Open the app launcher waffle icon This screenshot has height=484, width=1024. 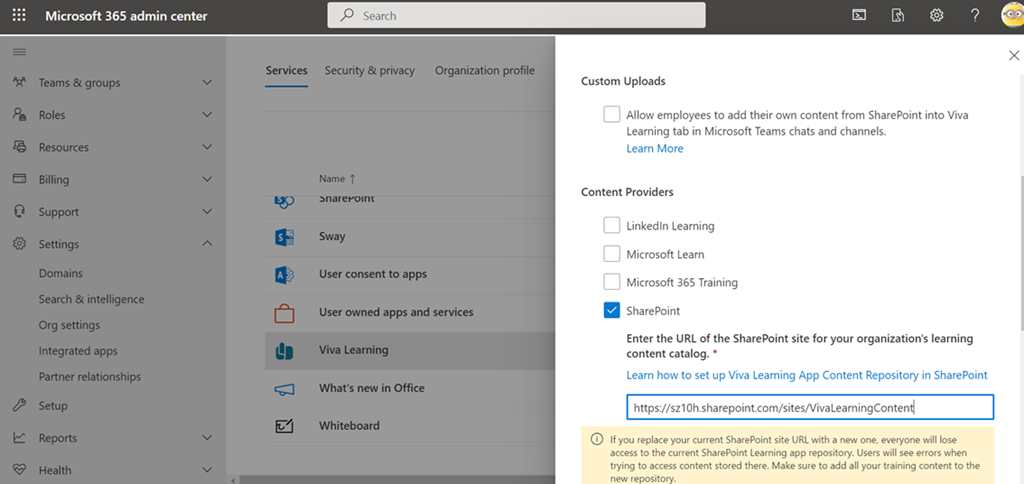[x=19, y=15]
